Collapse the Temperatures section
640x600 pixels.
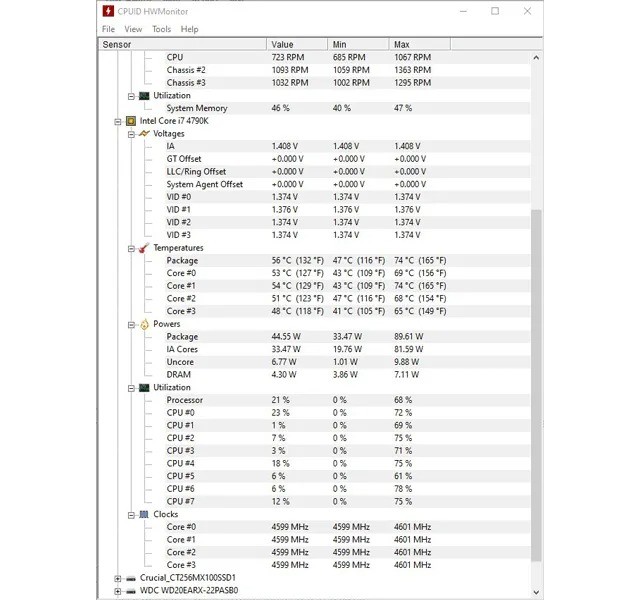(131, 249)
